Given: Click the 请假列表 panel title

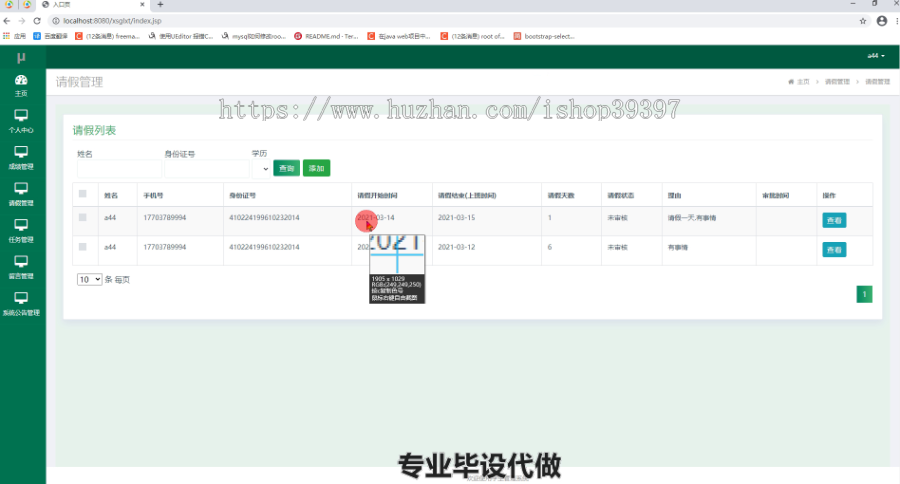Looking at the screenshot, I should coord(94,130).
